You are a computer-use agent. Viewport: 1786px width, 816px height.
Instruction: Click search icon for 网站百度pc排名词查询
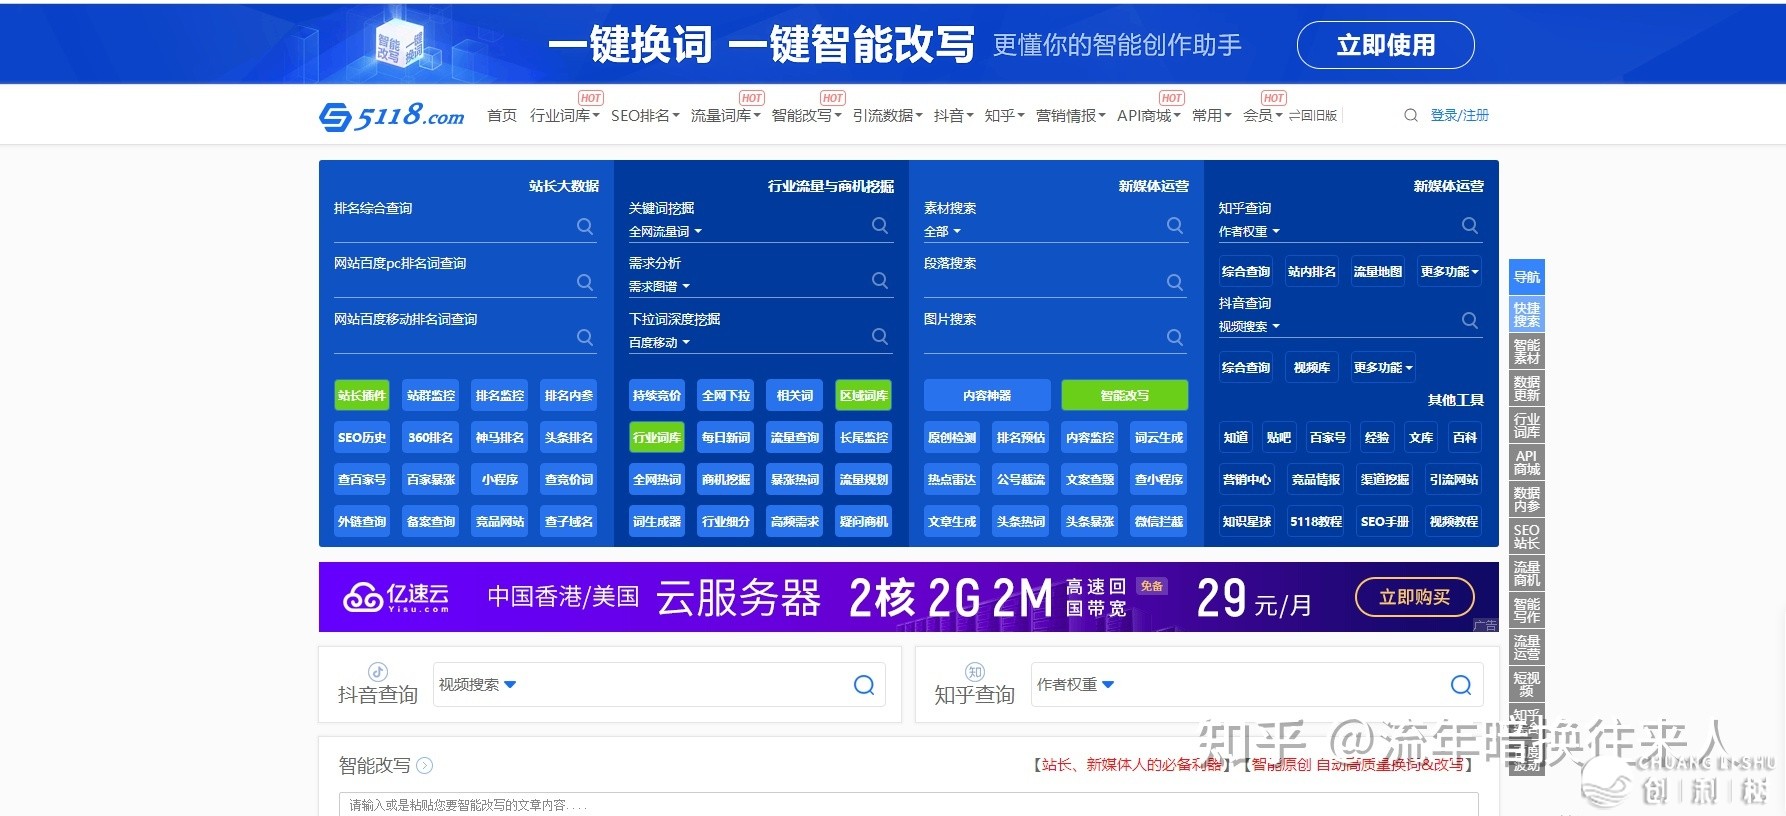(585, 282)
